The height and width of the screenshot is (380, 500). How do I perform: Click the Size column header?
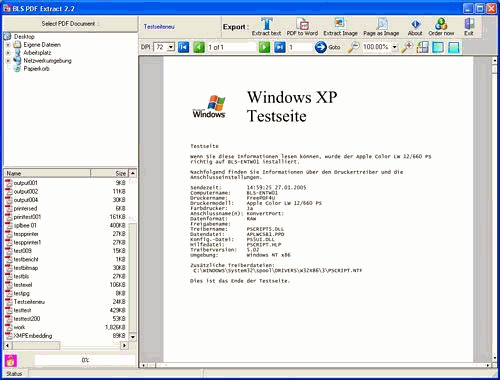(x=109, y=173)
